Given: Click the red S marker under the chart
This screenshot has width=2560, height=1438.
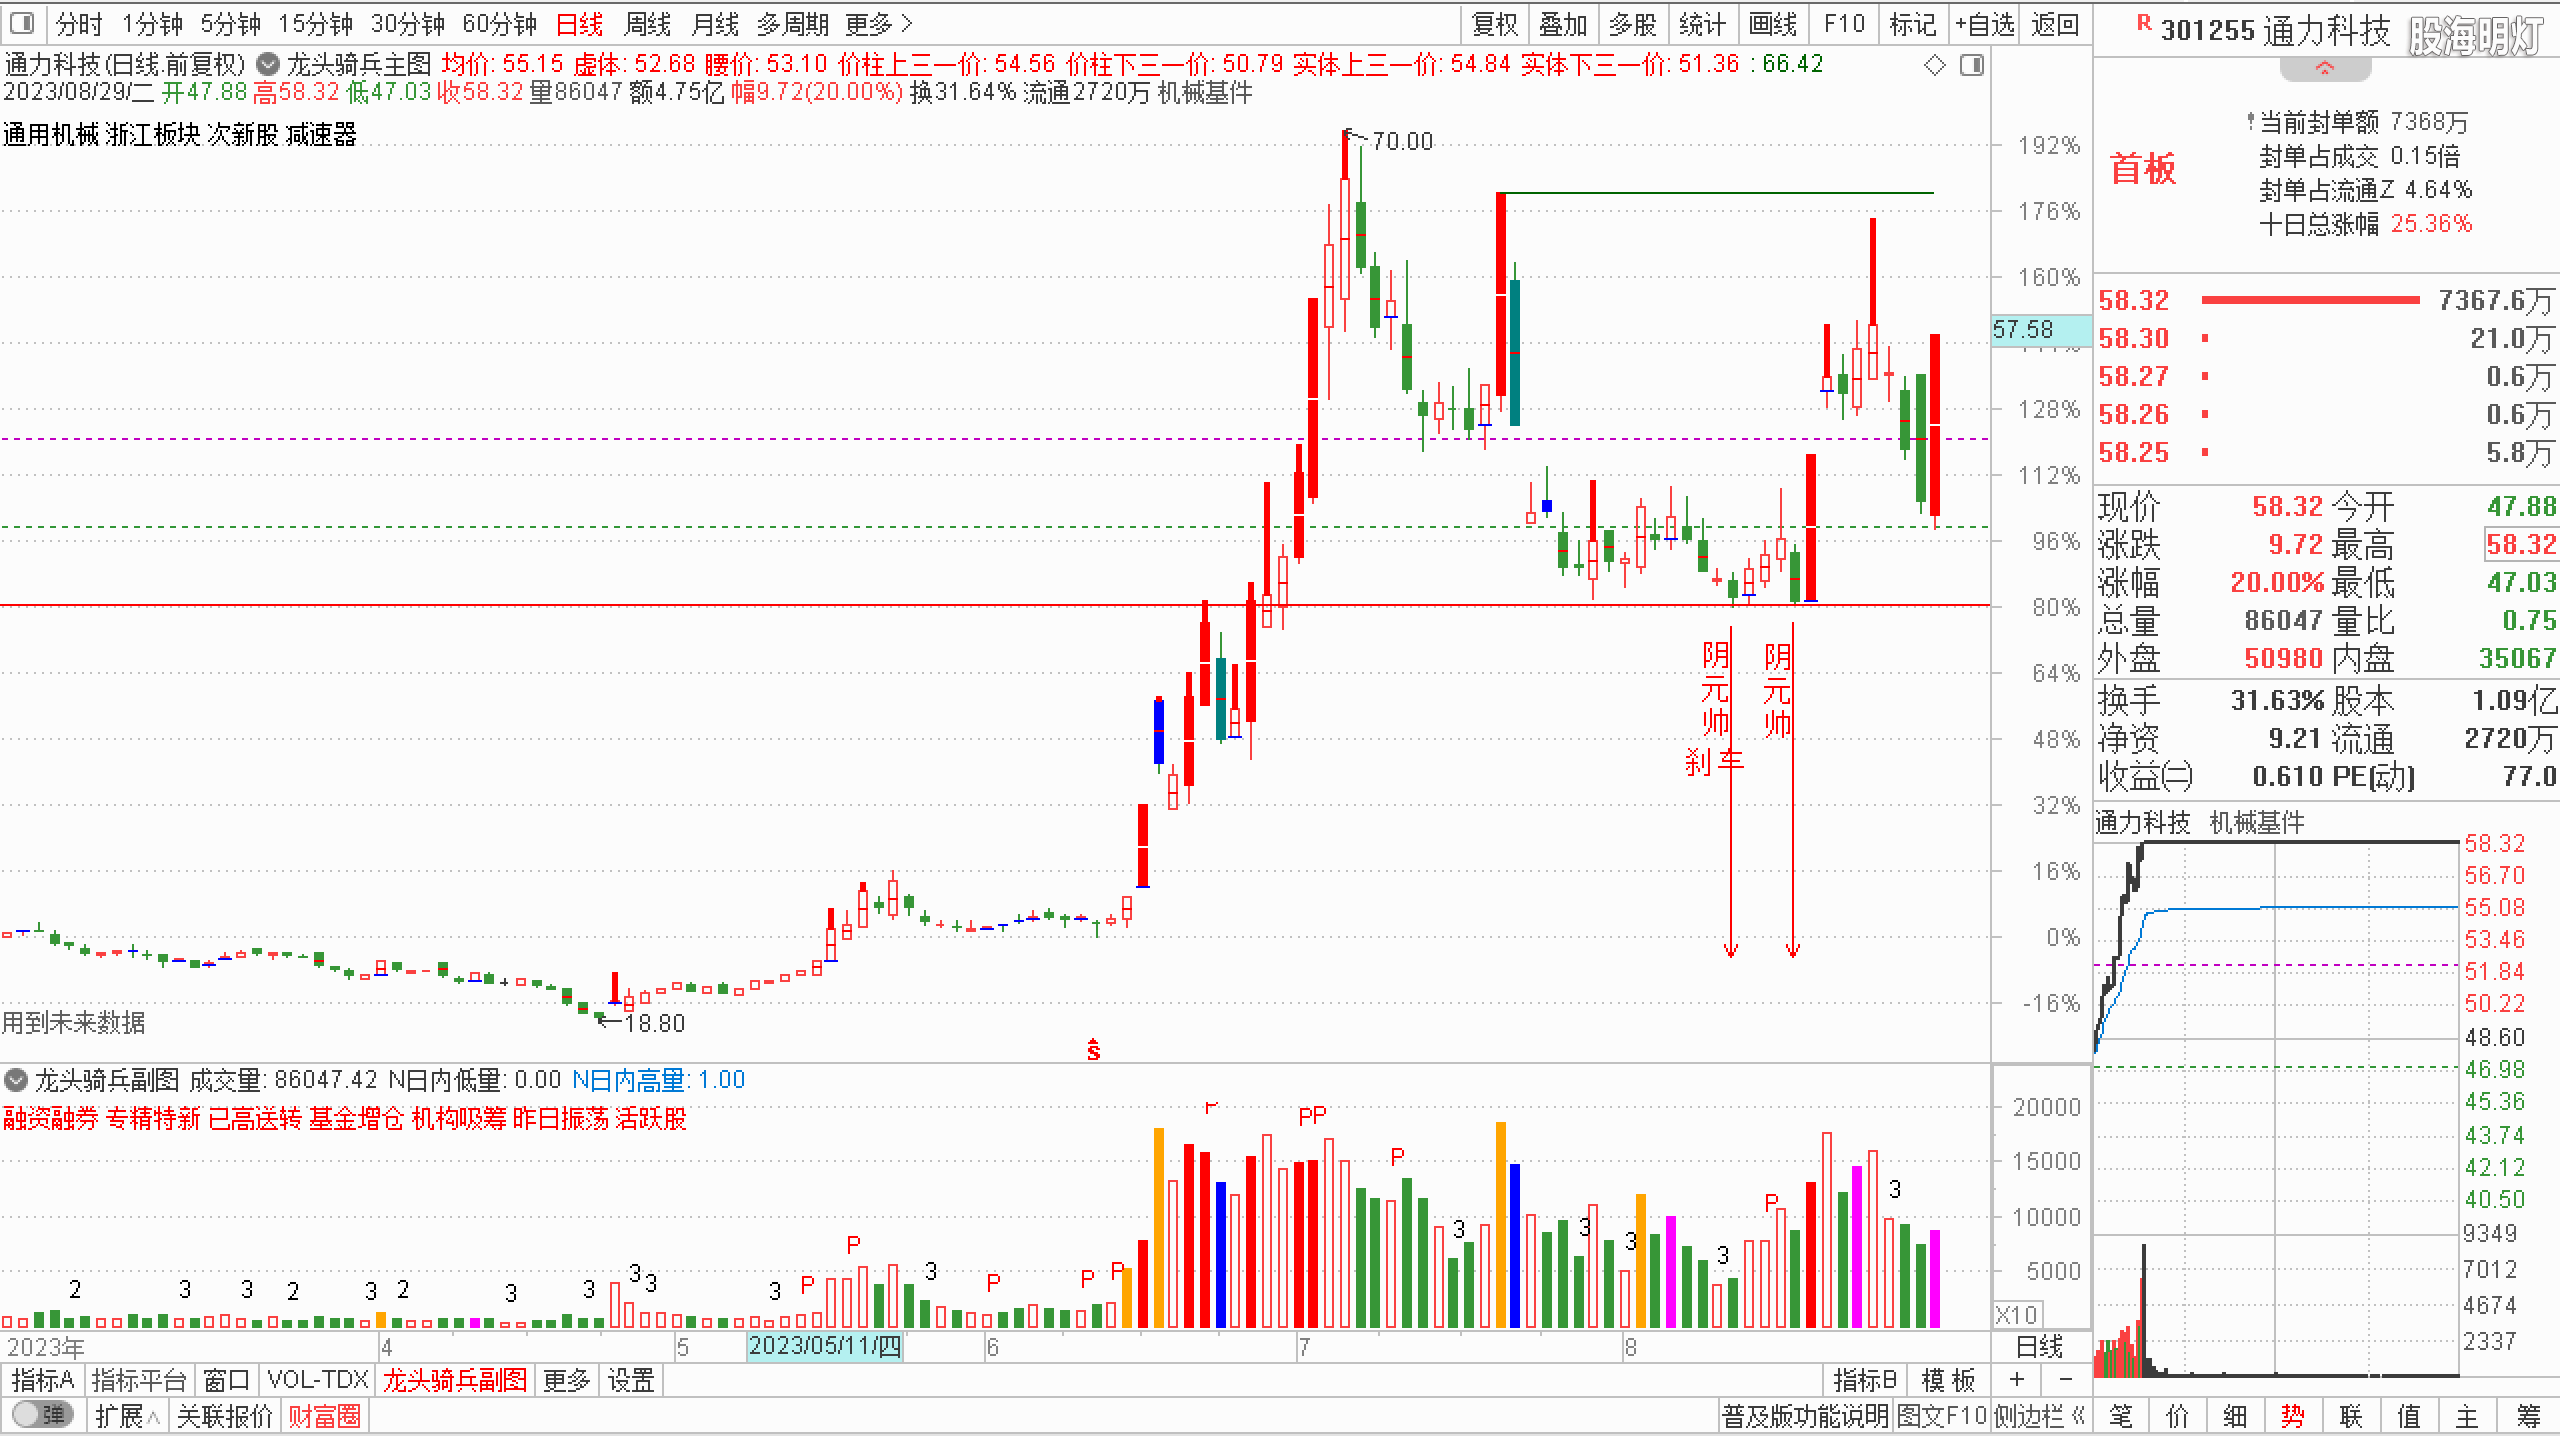Looking at the screenshot, I should pos(1094,1050).
